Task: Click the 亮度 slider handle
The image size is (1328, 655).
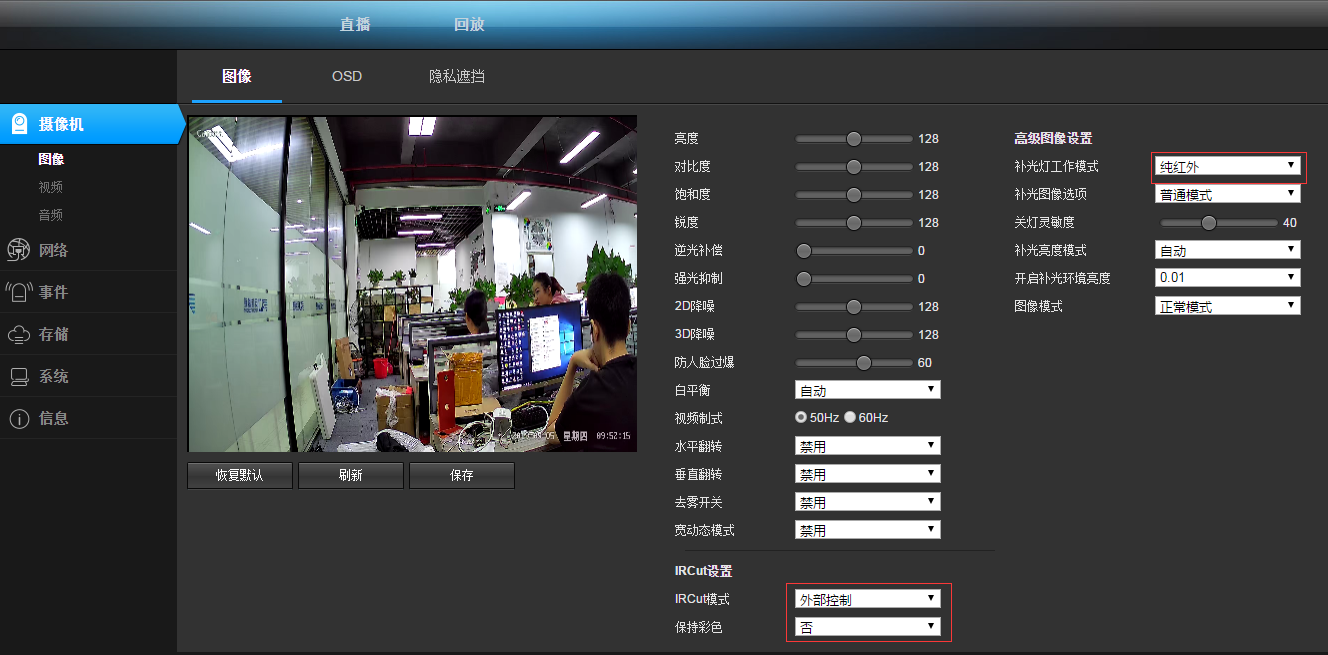Action: [853, 139]
